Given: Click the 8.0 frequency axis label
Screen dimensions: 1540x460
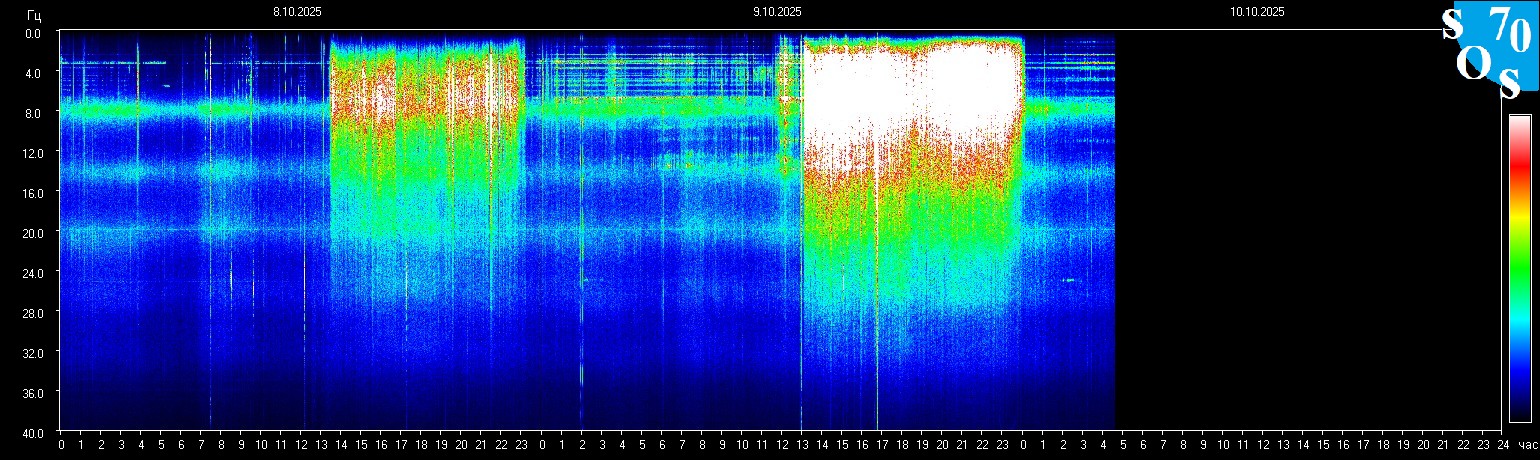Looking at the screenshot, I should click(x=33, y=113).
